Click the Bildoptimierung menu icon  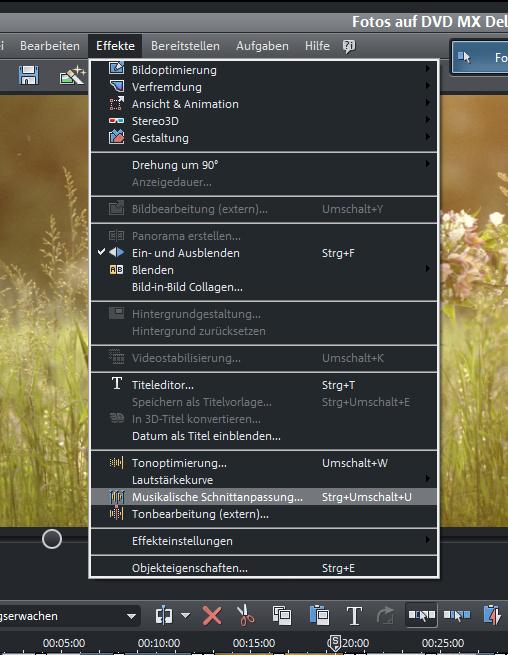116,68
